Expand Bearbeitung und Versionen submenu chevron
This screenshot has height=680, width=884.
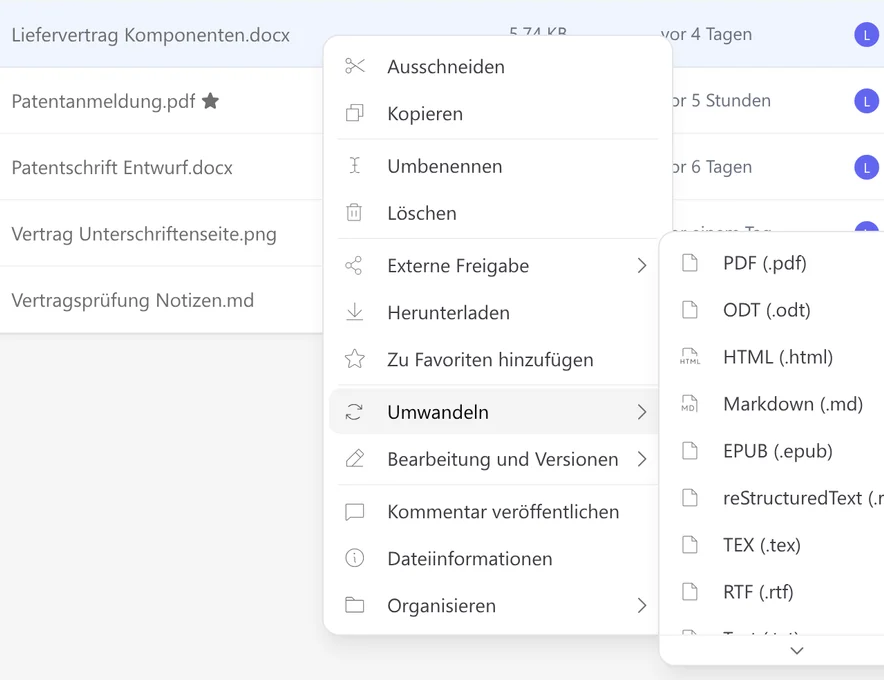pyautogui.click(x=642, y=459)
